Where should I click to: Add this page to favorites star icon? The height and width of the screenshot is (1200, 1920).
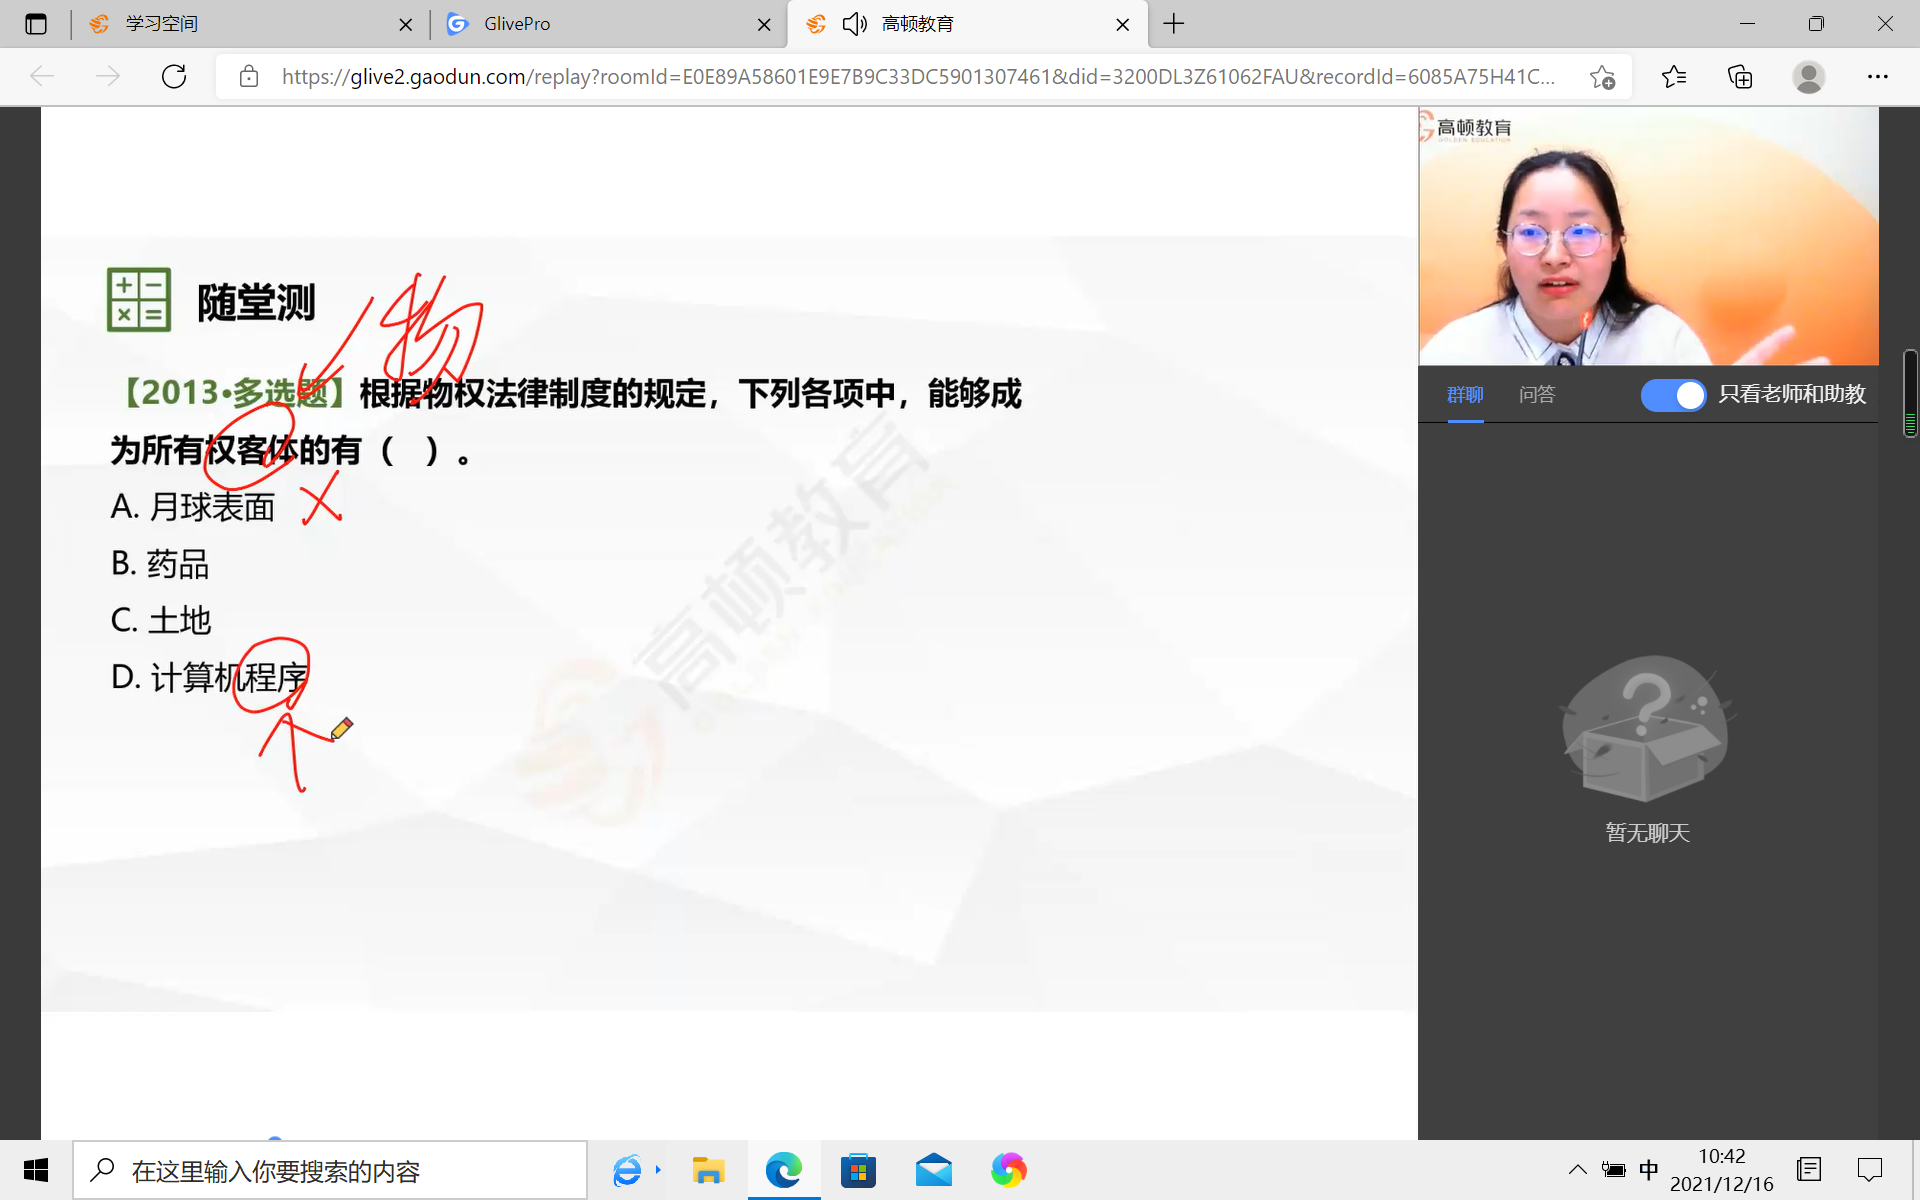[1602, 77]
